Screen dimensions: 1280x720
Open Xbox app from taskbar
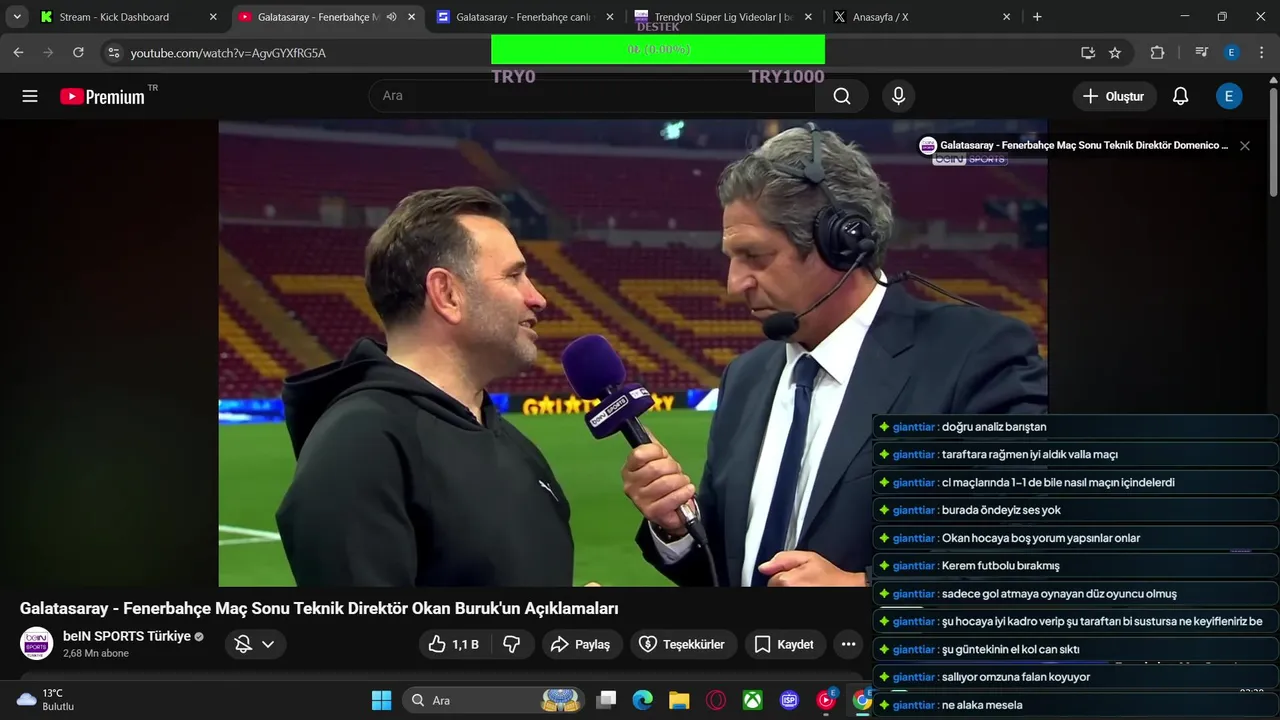click(x=752, y=700)
